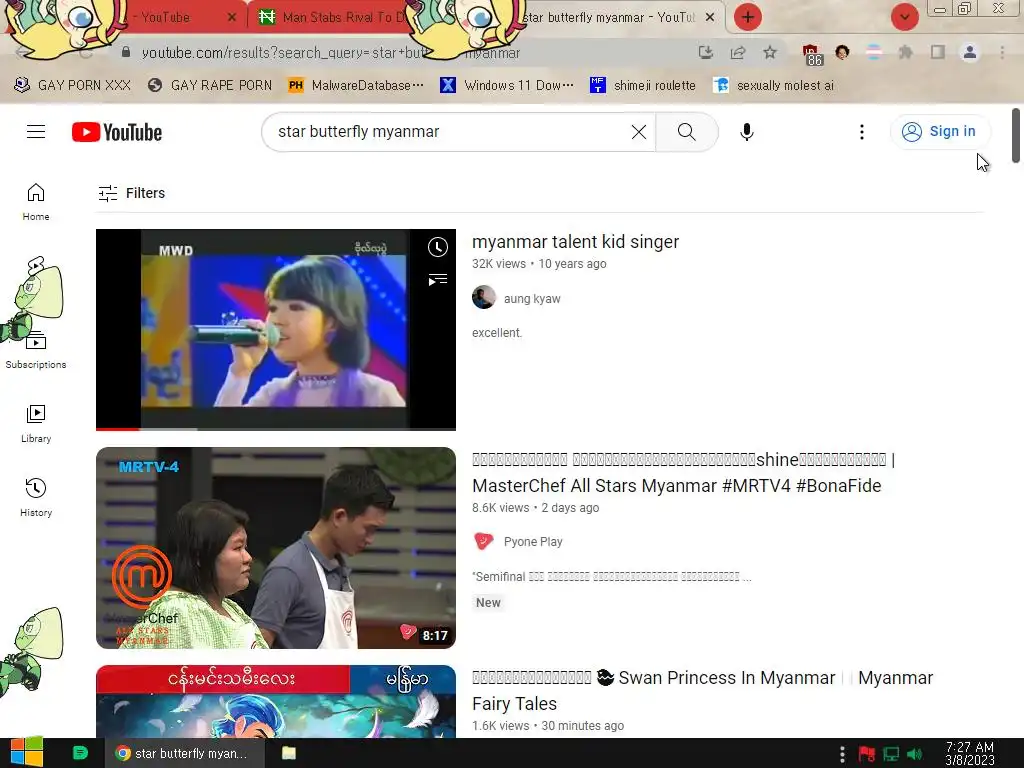Open Library in the sidebar
Image resolution: width=1024 pixels, height=768 pixels.
(x=36, y=424)
